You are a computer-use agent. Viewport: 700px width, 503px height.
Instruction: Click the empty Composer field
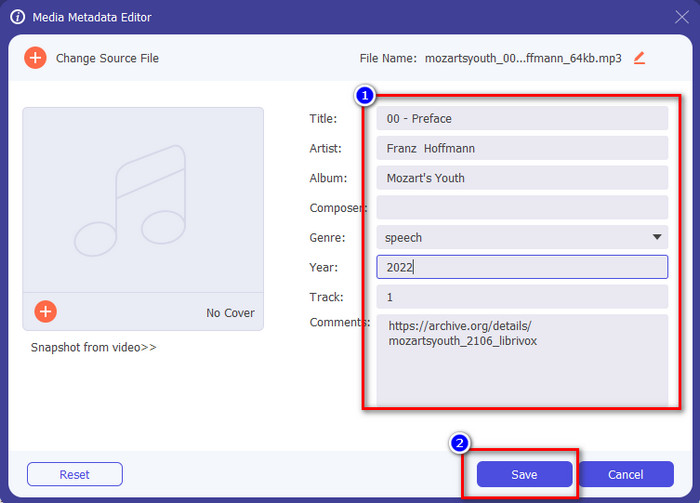point(522,208)
